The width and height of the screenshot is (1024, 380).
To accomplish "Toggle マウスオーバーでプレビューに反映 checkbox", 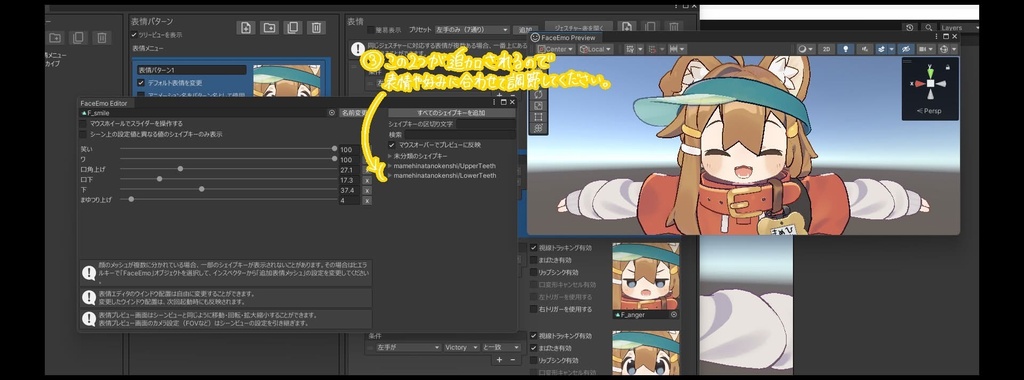I will tap(392, 145).
